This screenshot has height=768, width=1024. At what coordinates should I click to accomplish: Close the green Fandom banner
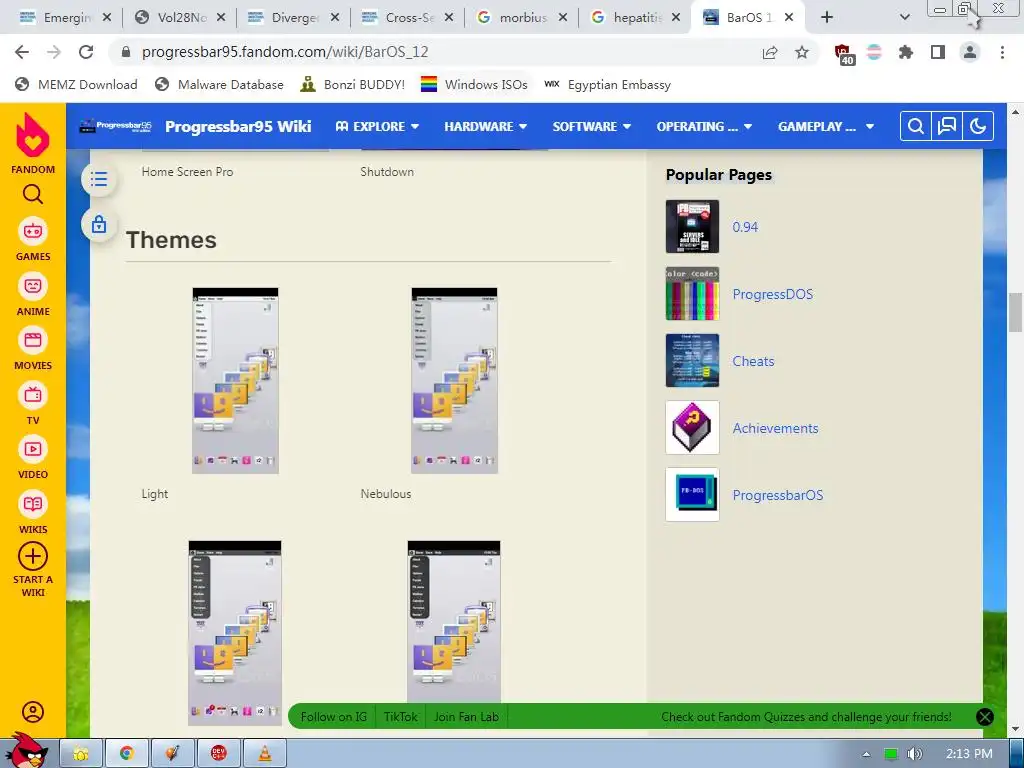985,716
